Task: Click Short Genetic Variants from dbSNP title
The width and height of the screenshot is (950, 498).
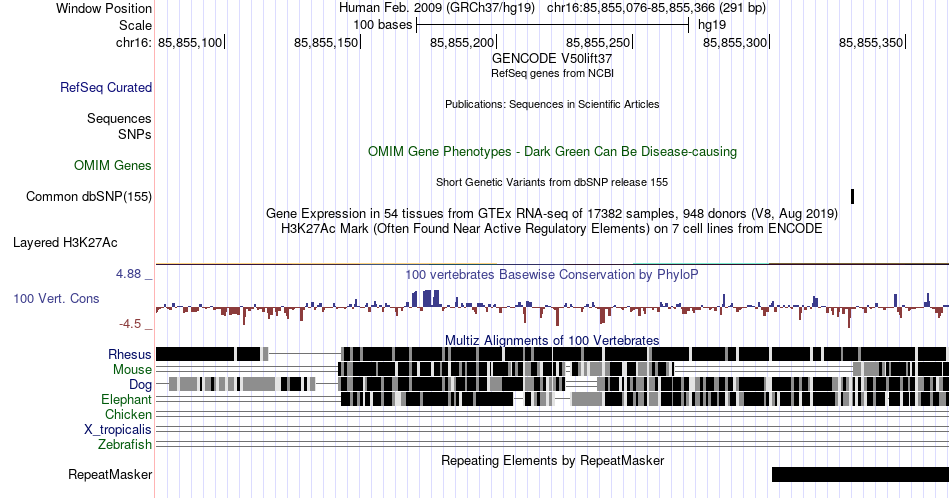Action: point(552,182)
